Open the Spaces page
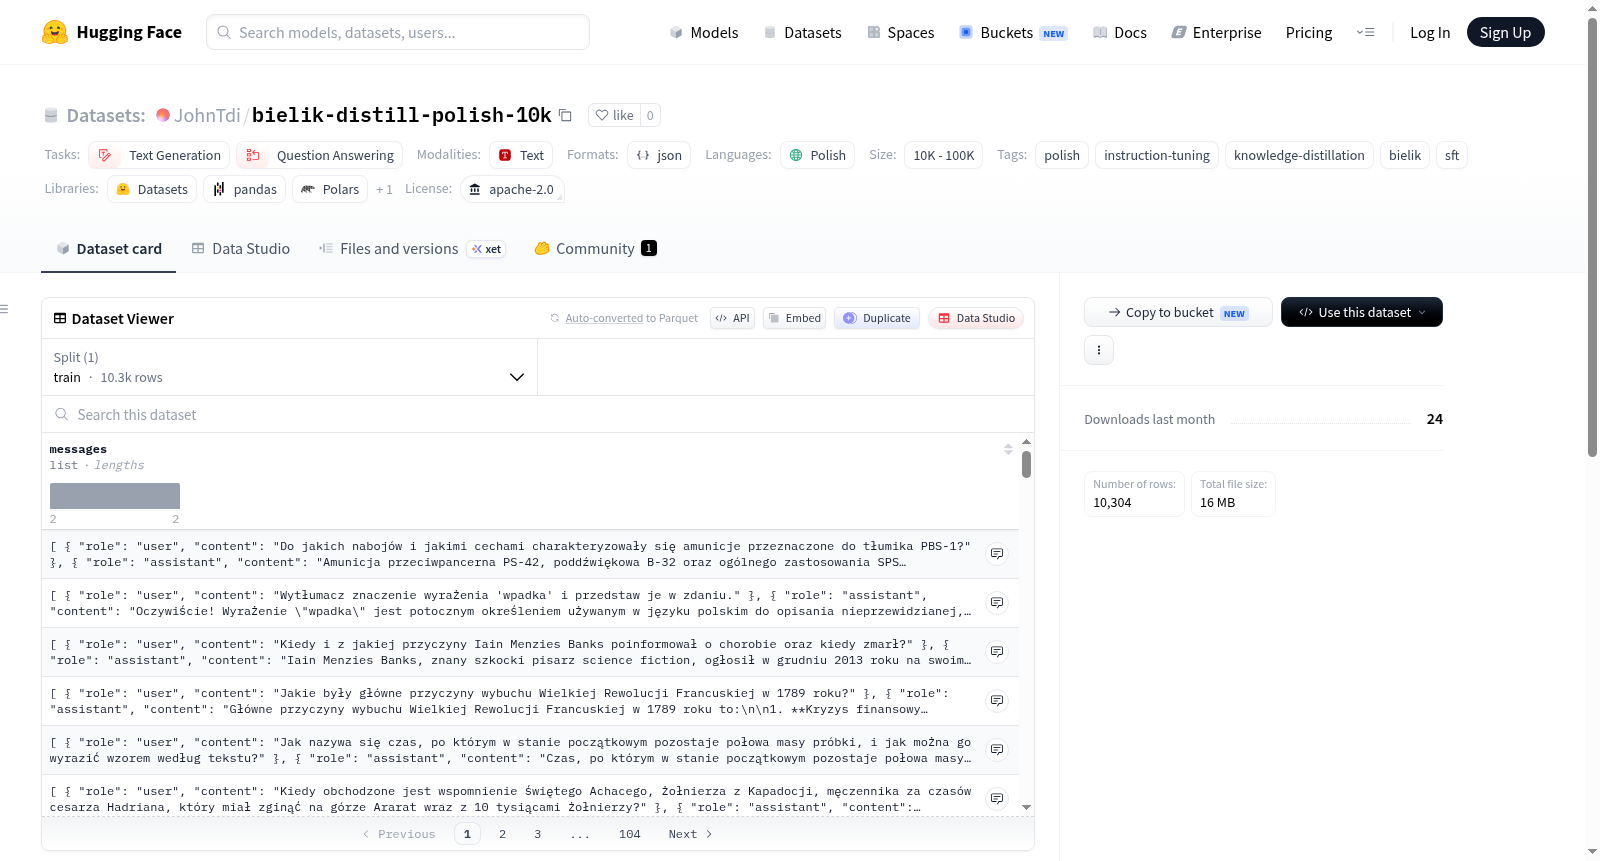Screen dimensions: 1600x861 click(901, 32)
